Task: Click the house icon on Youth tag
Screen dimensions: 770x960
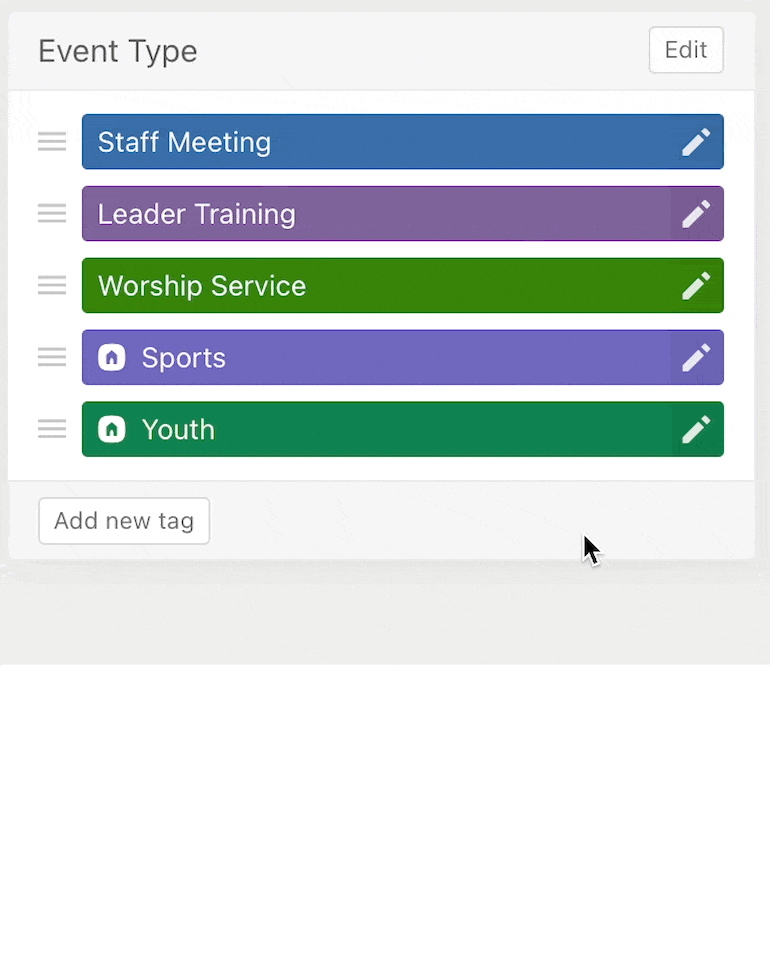Action: (112, 430)
